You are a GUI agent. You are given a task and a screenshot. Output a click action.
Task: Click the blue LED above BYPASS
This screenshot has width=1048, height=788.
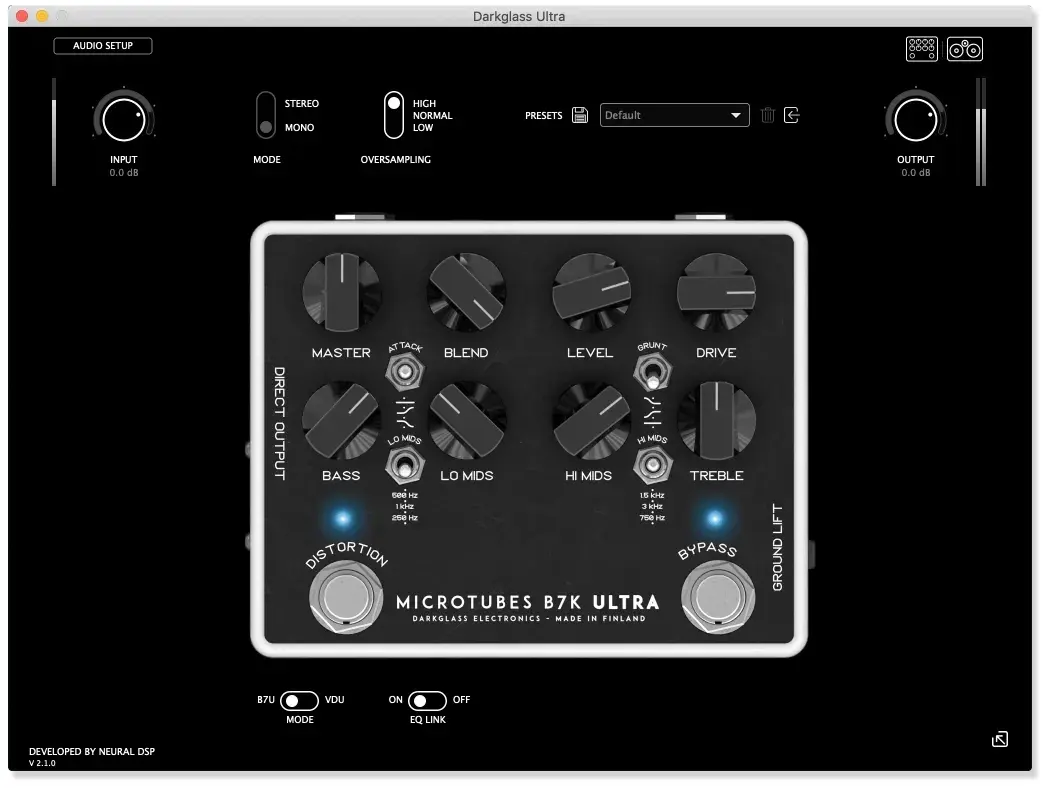click(714, 519)
